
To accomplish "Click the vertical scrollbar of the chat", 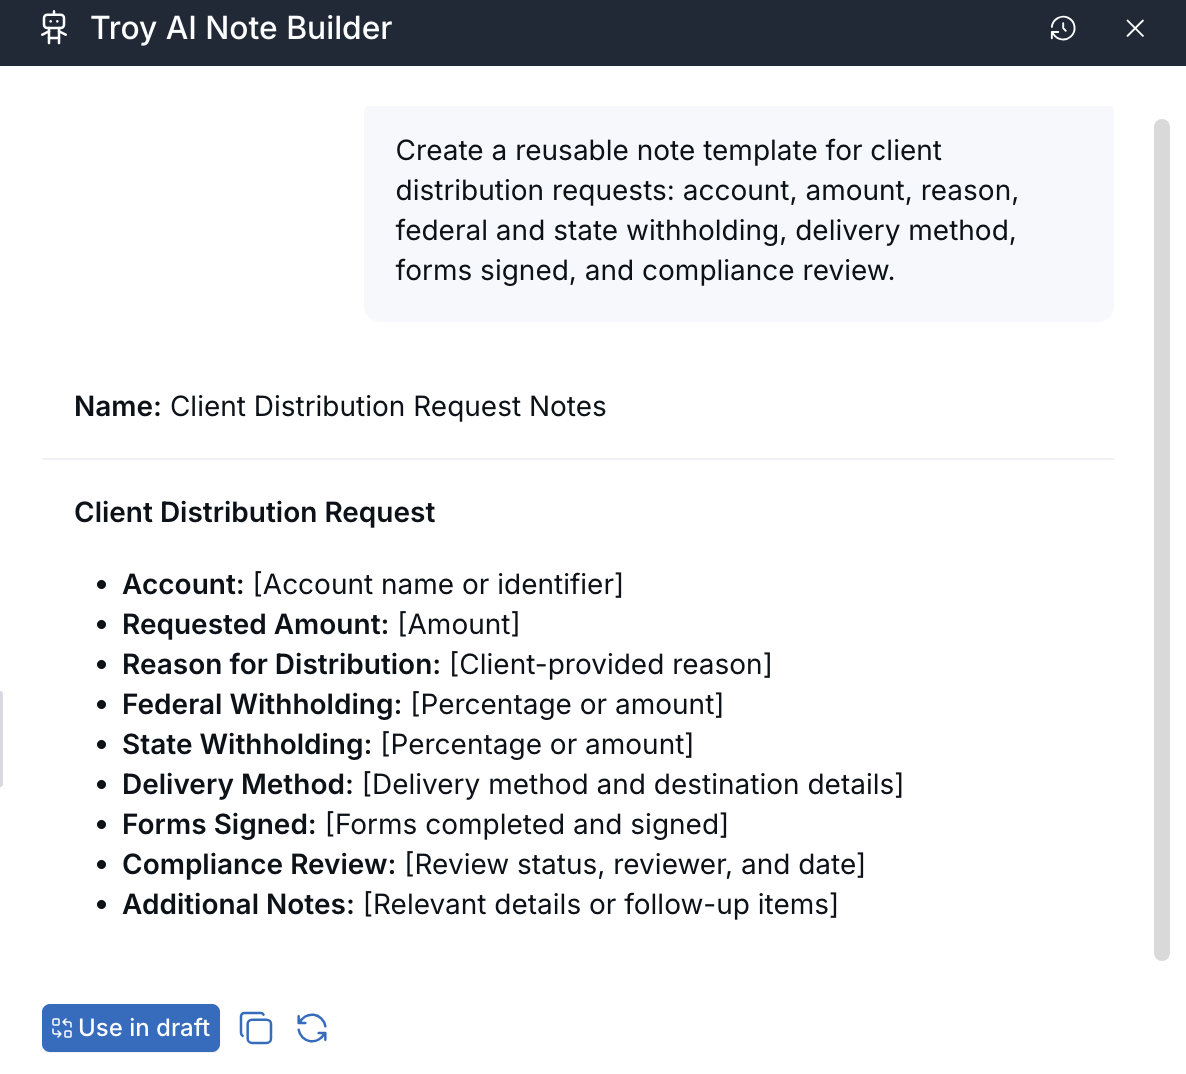I will click(1162, 540).
